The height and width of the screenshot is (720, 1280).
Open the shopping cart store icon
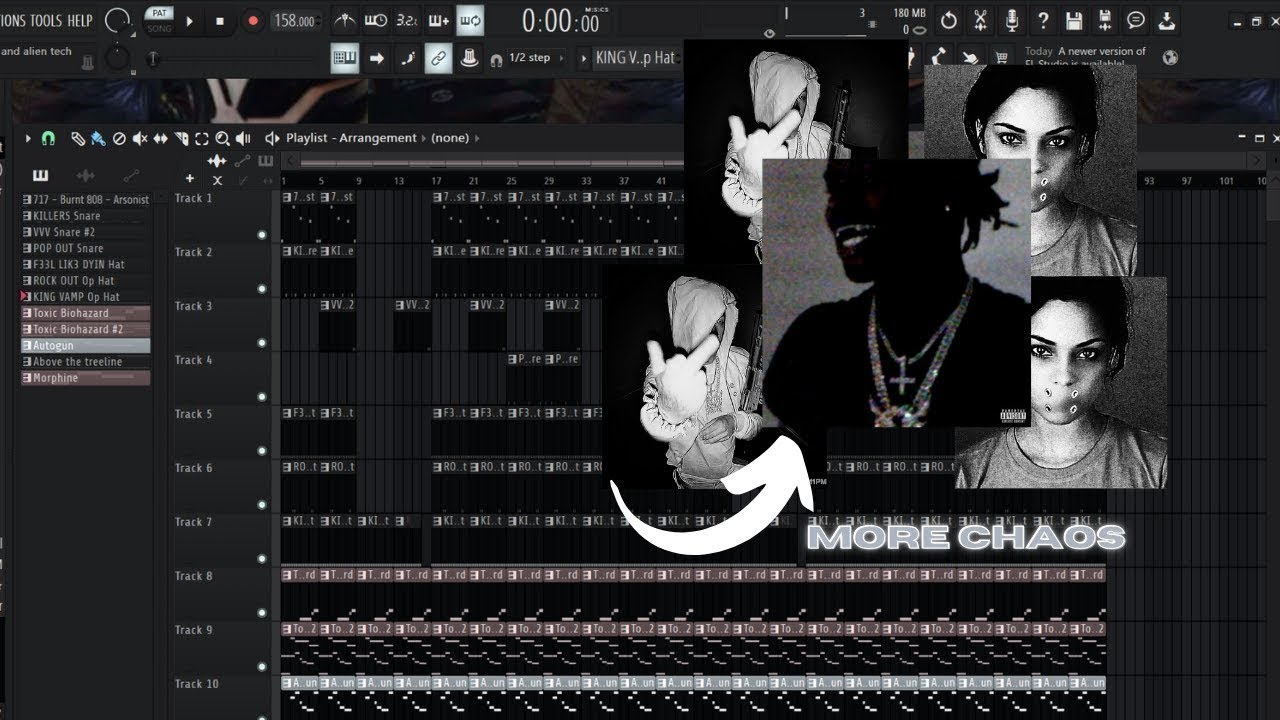pyautogui.click(x=1000, y=57)
